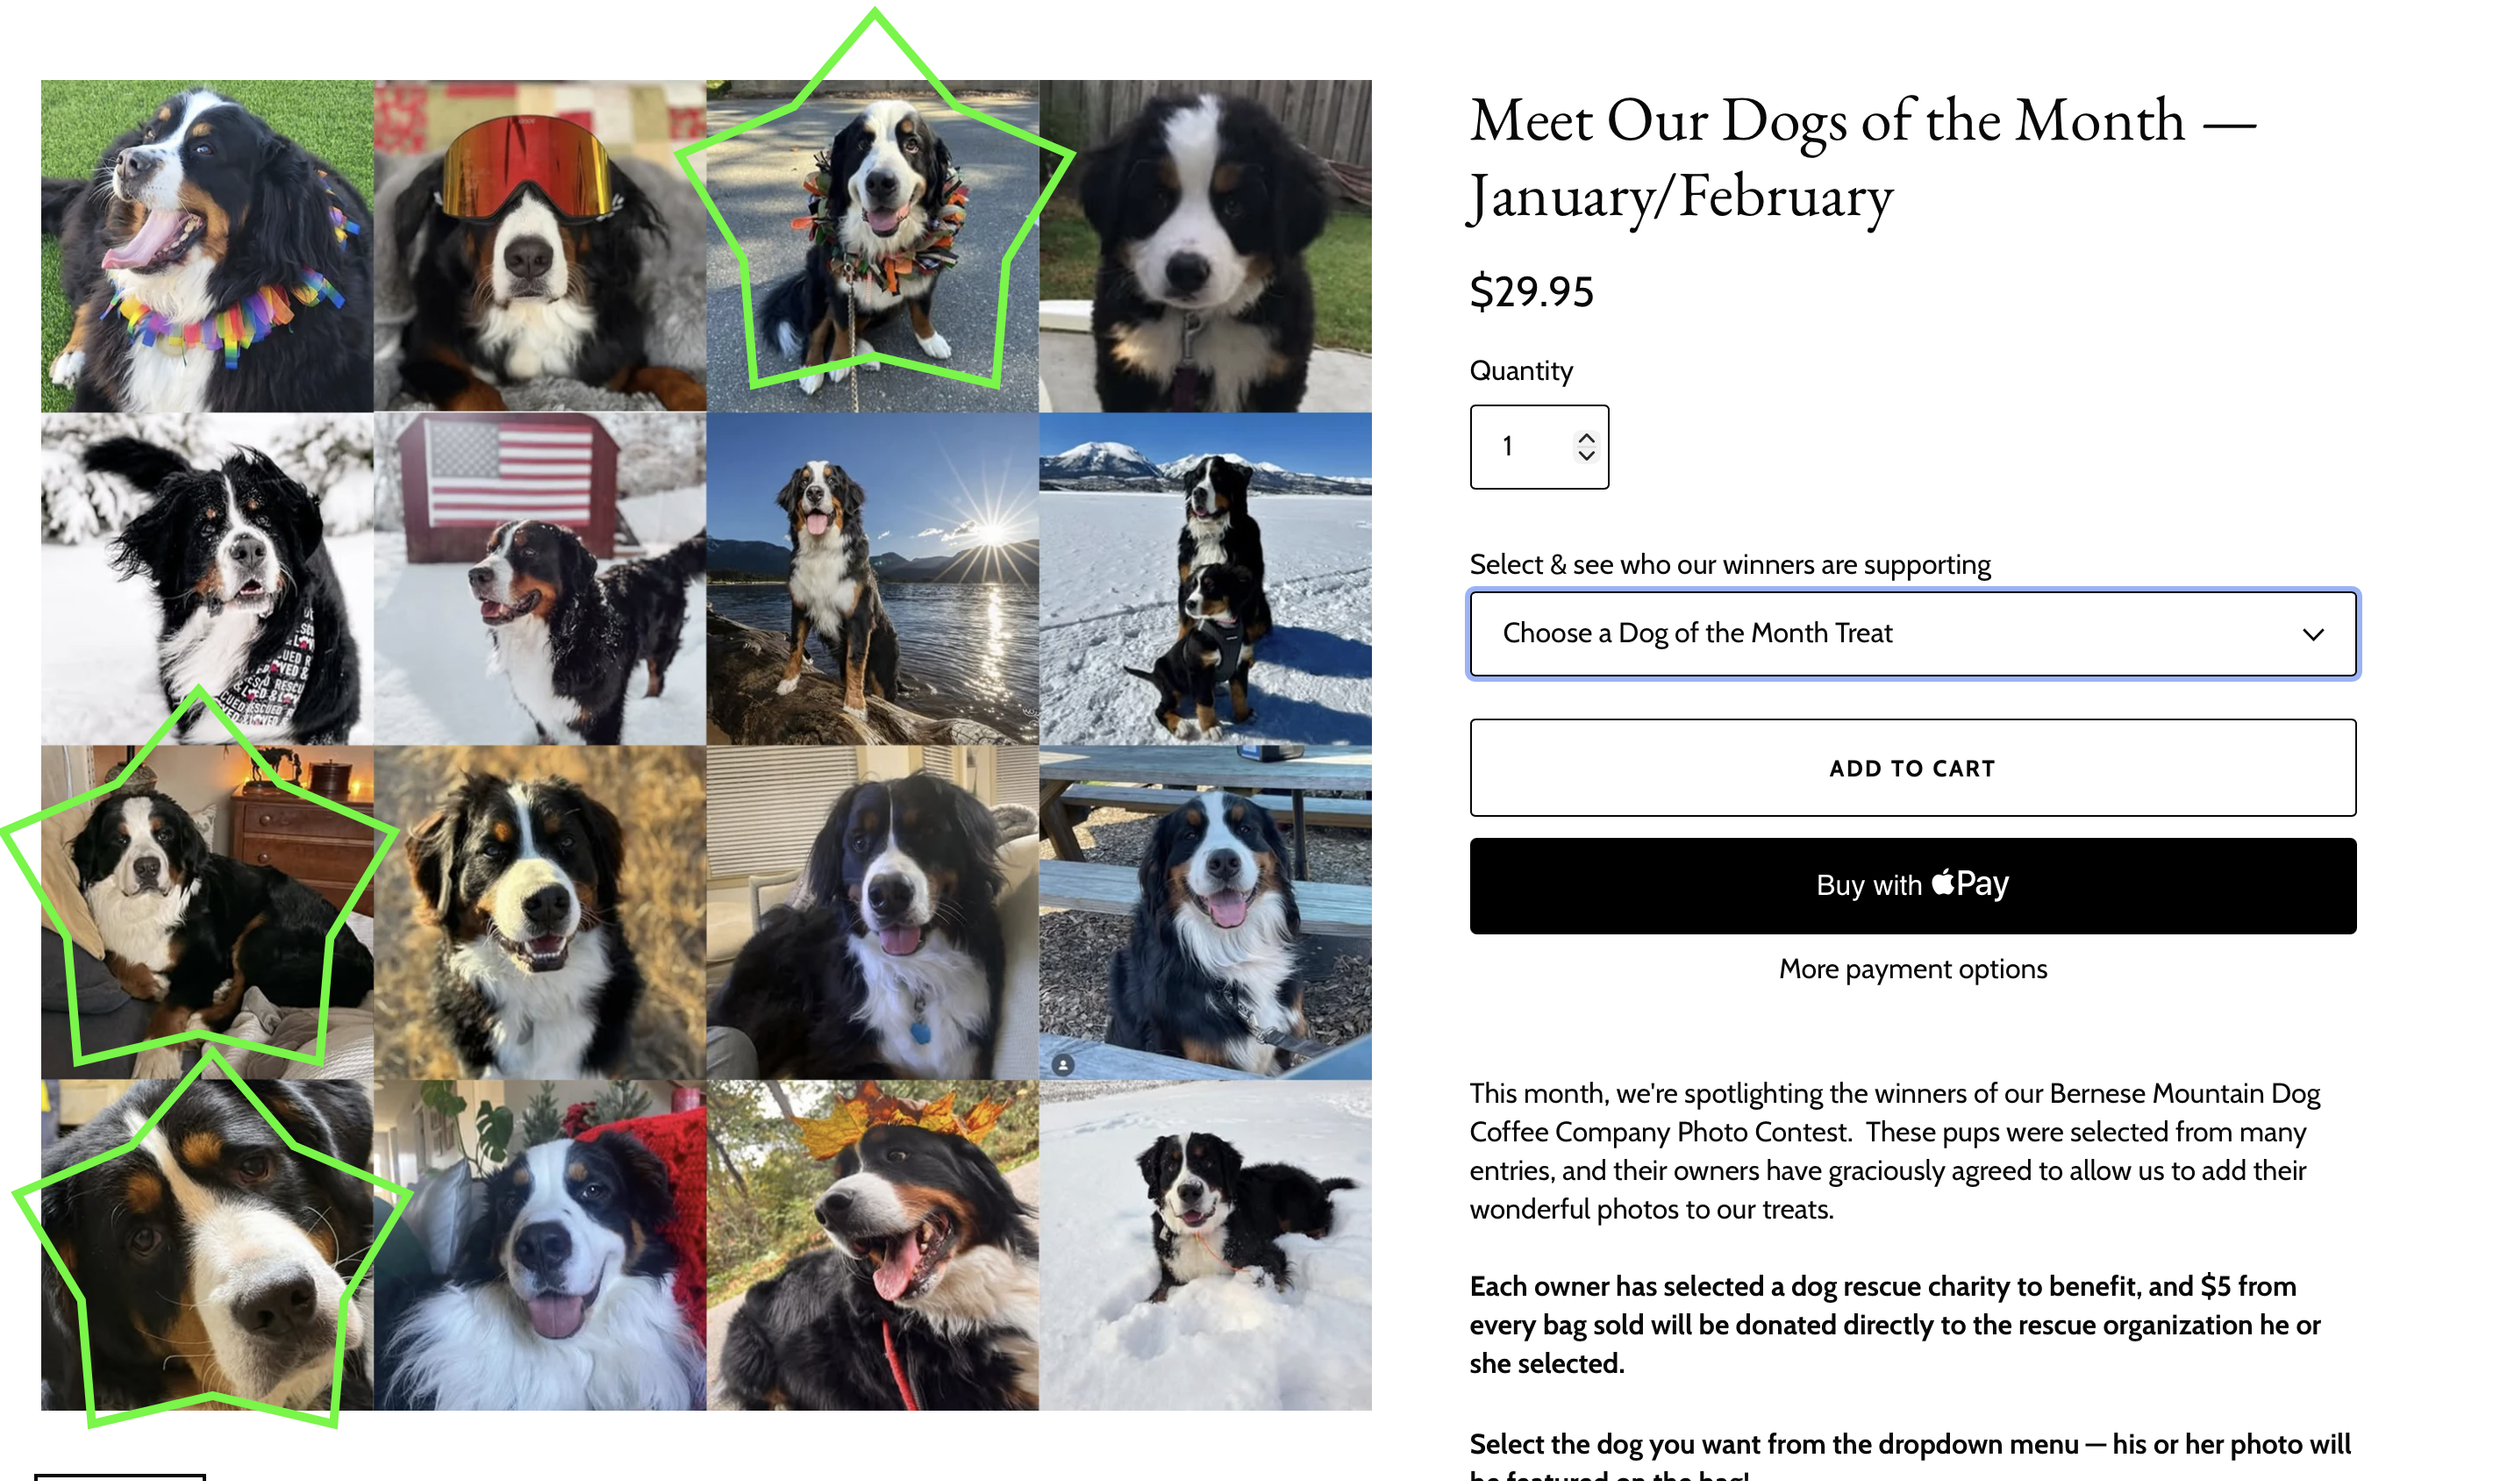Click the dog wearing red ski goggles
2500x1481 pixels.
[x=540, y=246]
